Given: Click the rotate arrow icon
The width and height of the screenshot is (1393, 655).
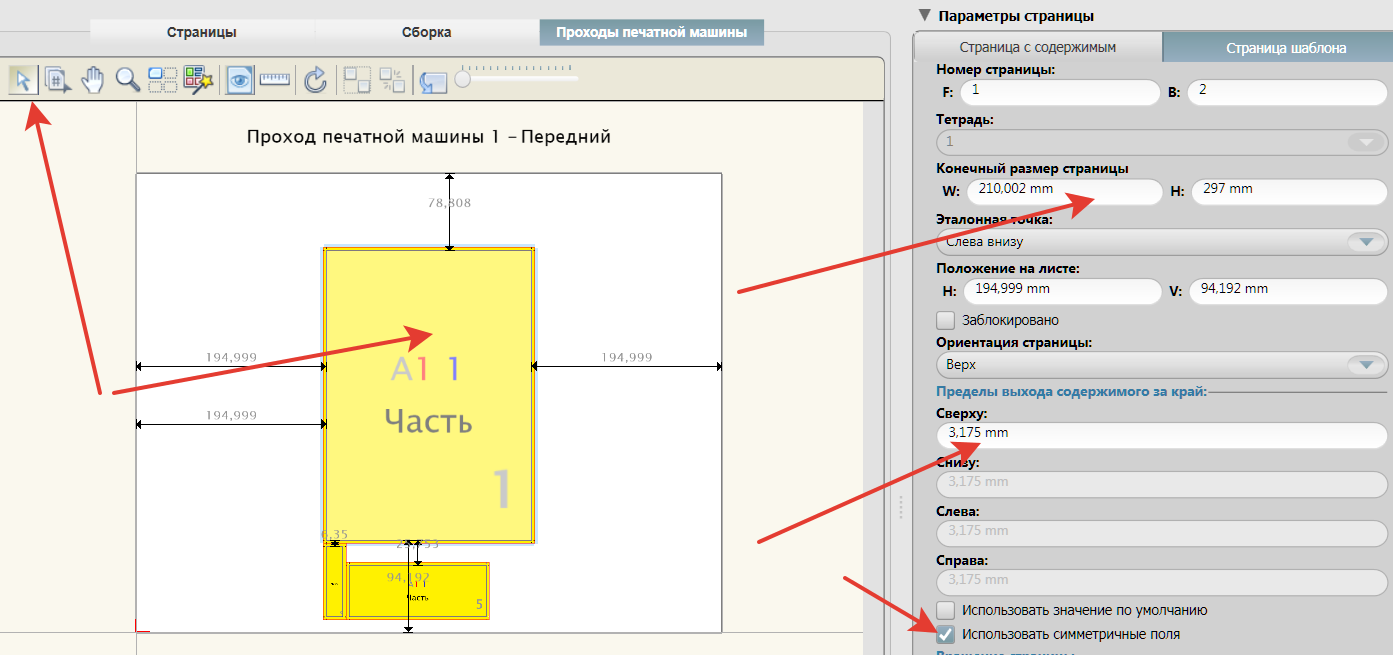Looking at the screenshot, I should tap(316, 80).
